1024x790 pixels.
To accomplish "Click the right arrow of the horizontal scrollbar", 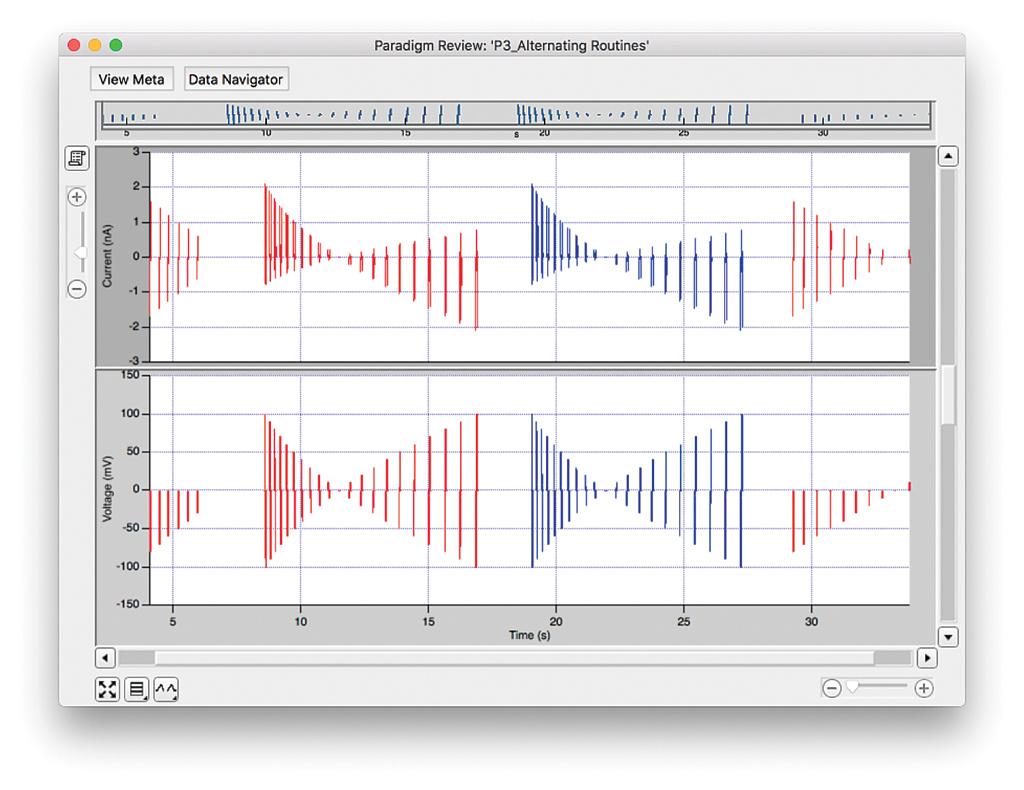I will click(927, 658).
